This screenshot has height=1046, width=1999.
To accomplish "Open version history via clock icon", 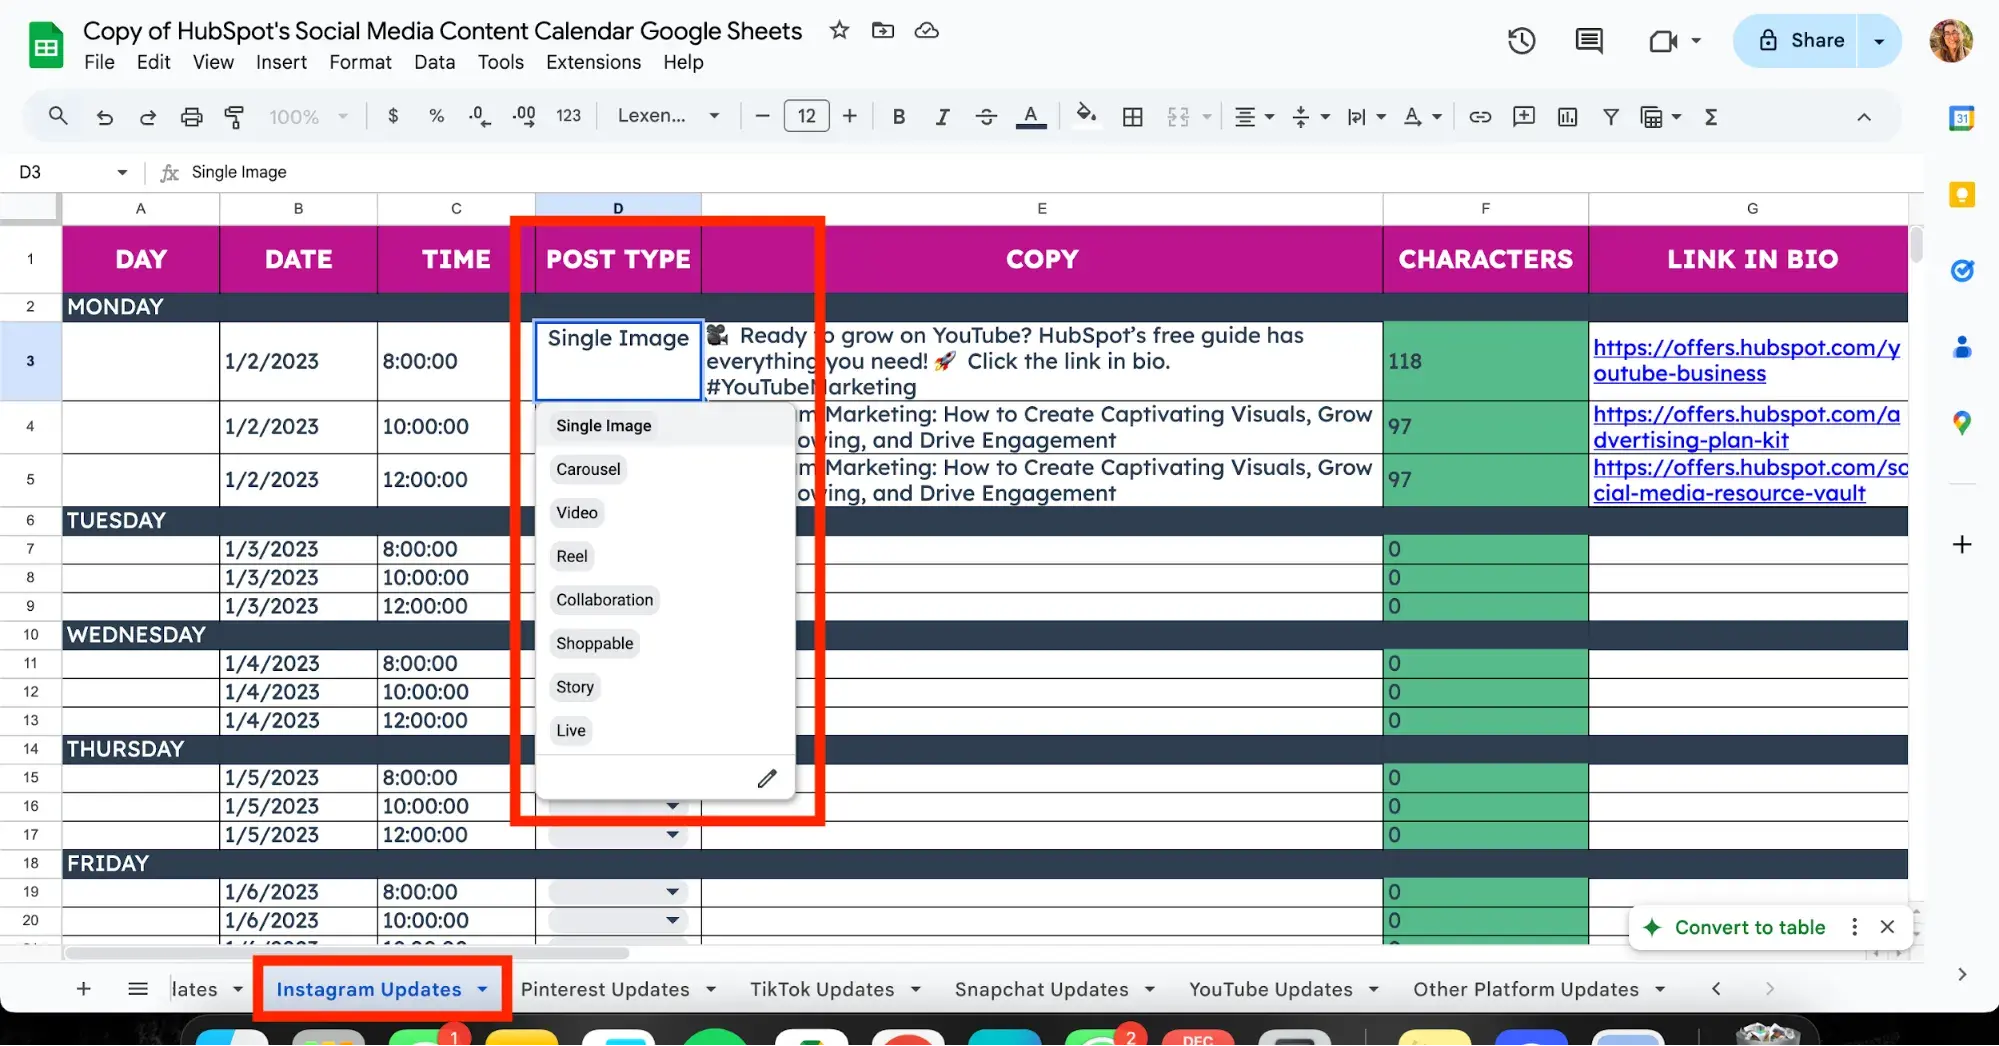I will tap(1521, 40).
